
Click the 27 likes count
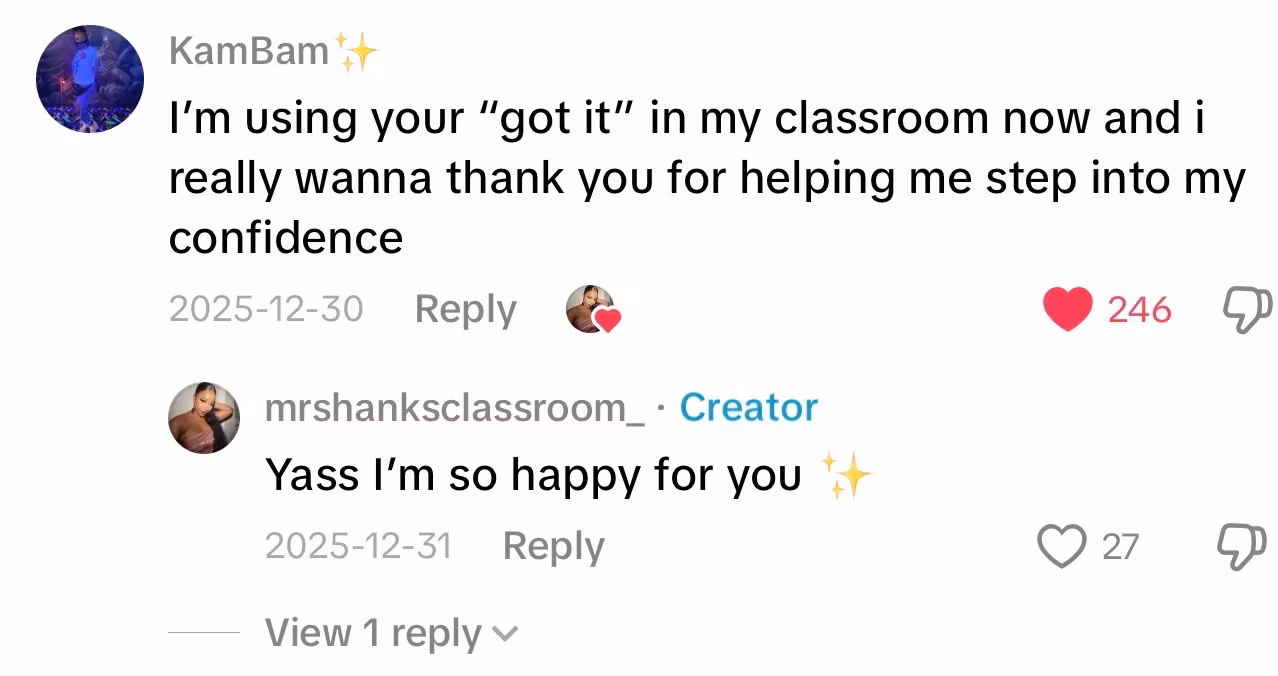(x=1120, y=547)
